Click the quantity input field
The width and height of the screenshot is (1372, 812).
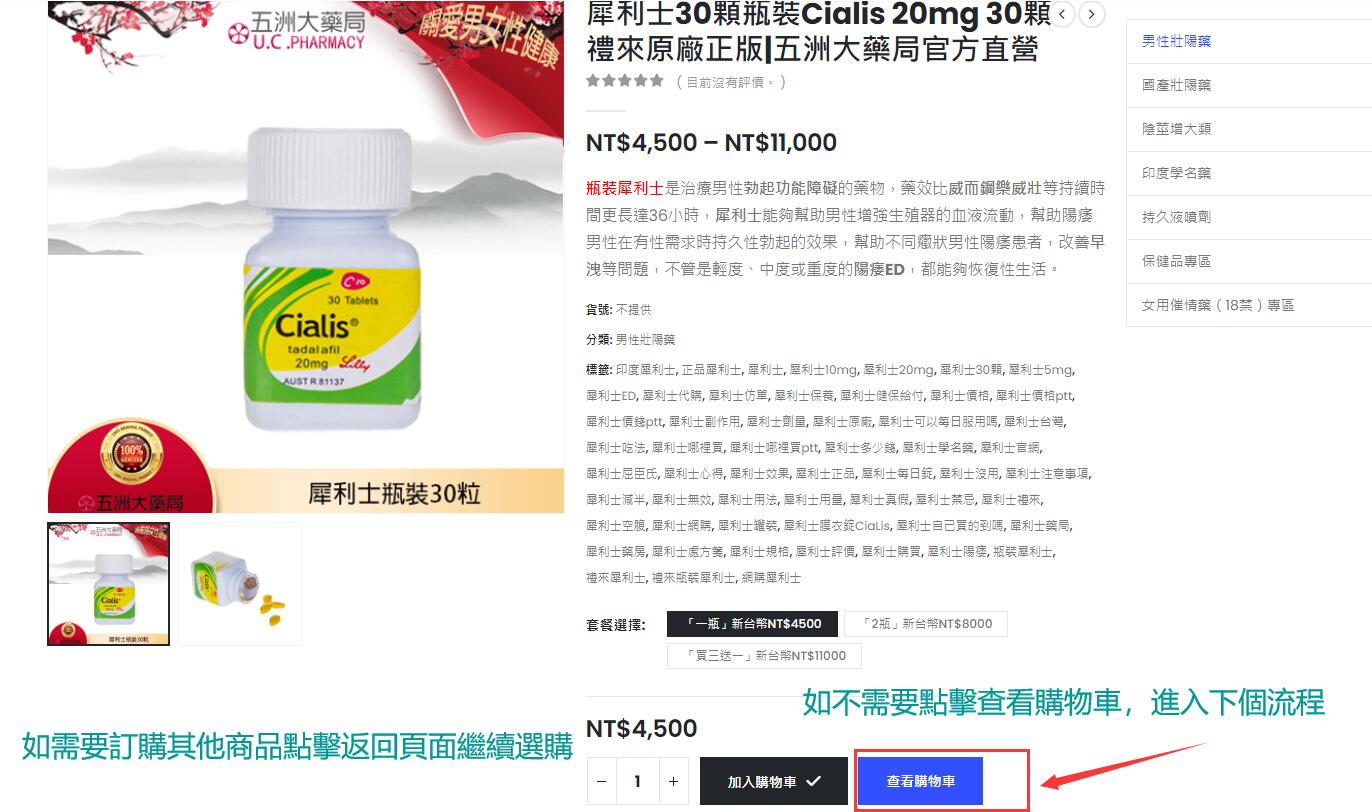637,781
